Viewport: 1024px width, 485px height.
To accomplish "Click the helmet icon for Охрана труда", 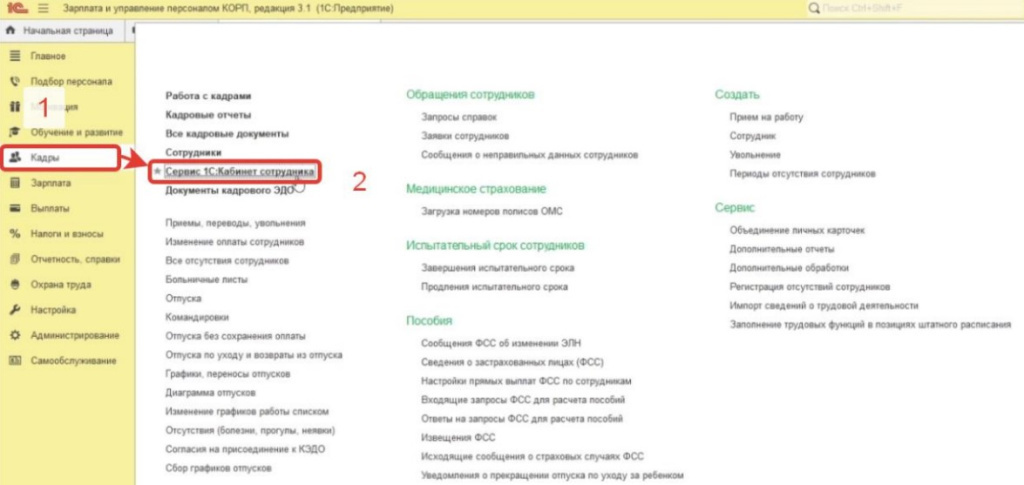I will click(x=14, y=284).
